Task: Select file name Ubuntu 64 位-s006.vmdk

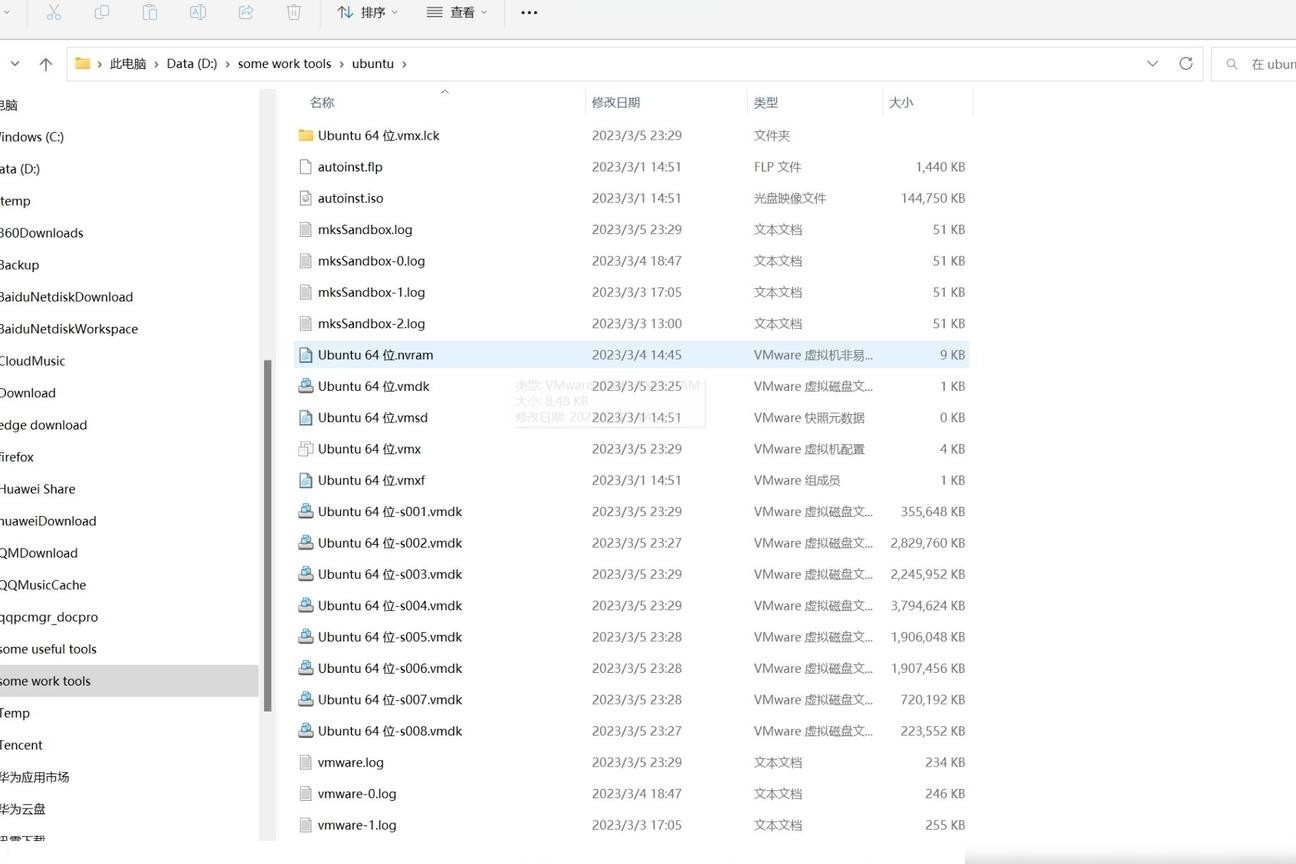Action: pyautogui.click(x=390, y=668)
